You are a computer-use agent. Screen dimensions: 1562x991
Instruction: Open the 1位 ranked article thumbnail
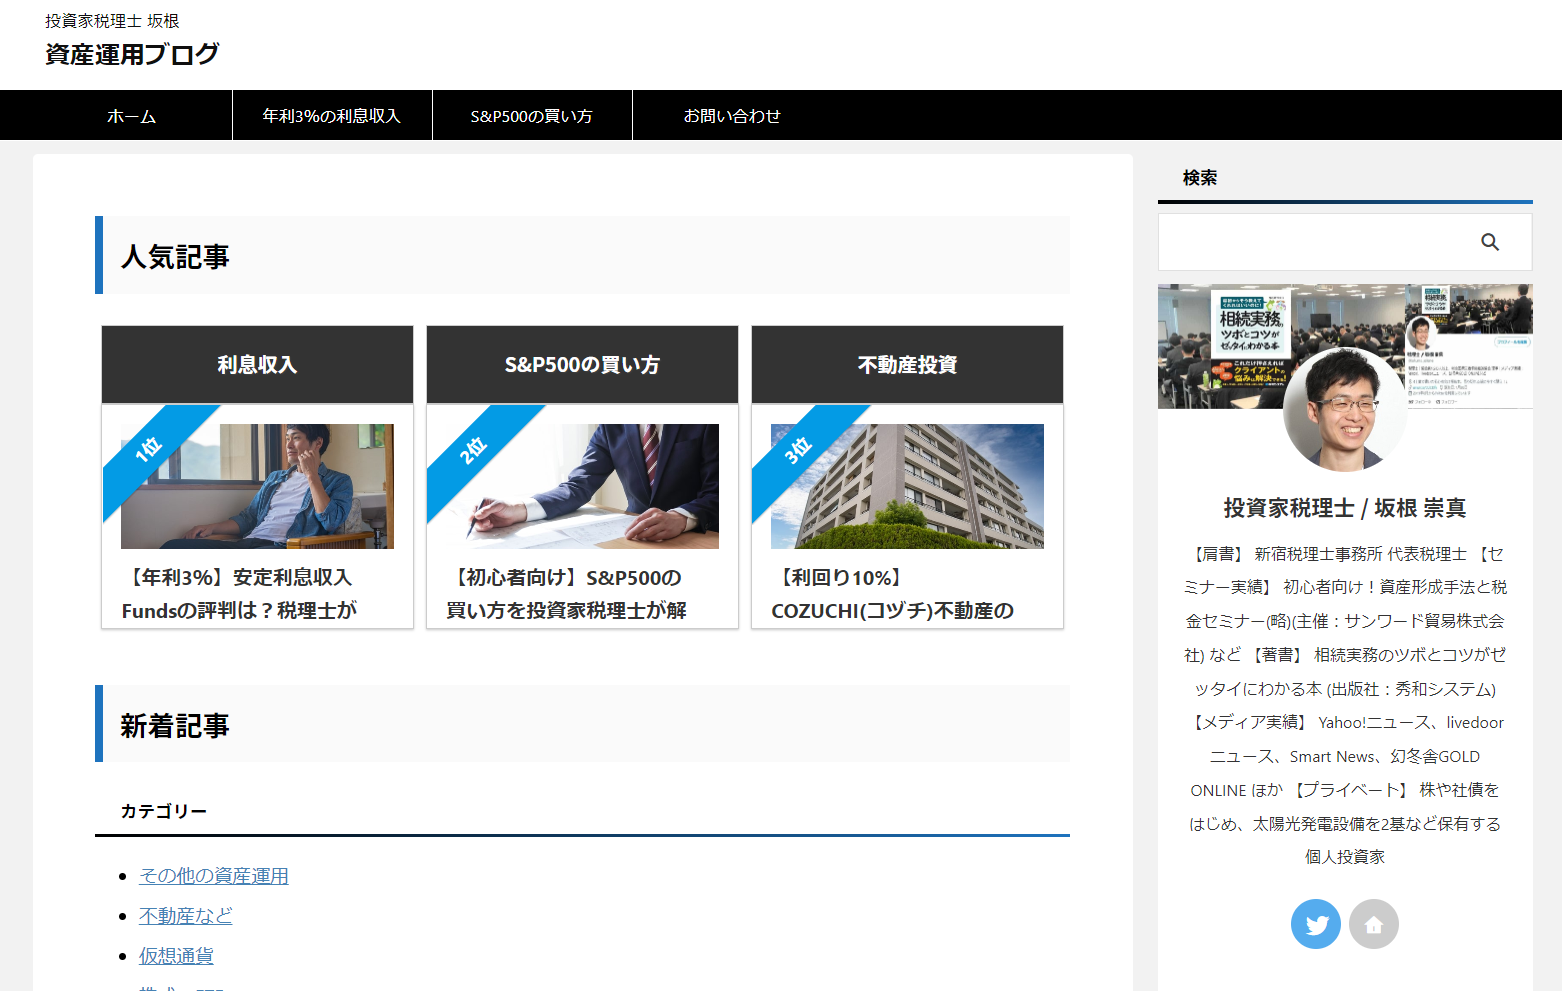tap(257, 486)
